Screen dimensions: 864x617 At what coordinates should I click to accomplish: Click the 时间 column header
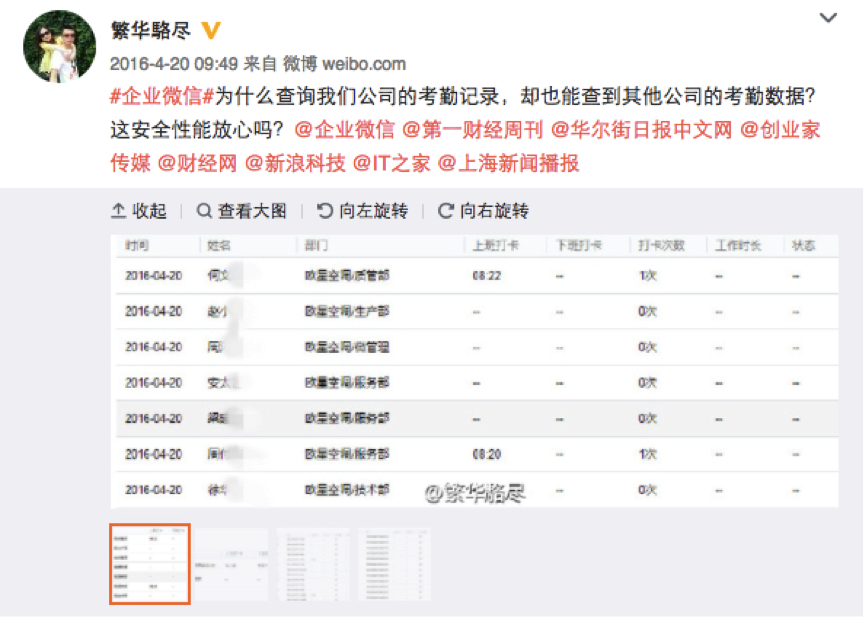137,246
